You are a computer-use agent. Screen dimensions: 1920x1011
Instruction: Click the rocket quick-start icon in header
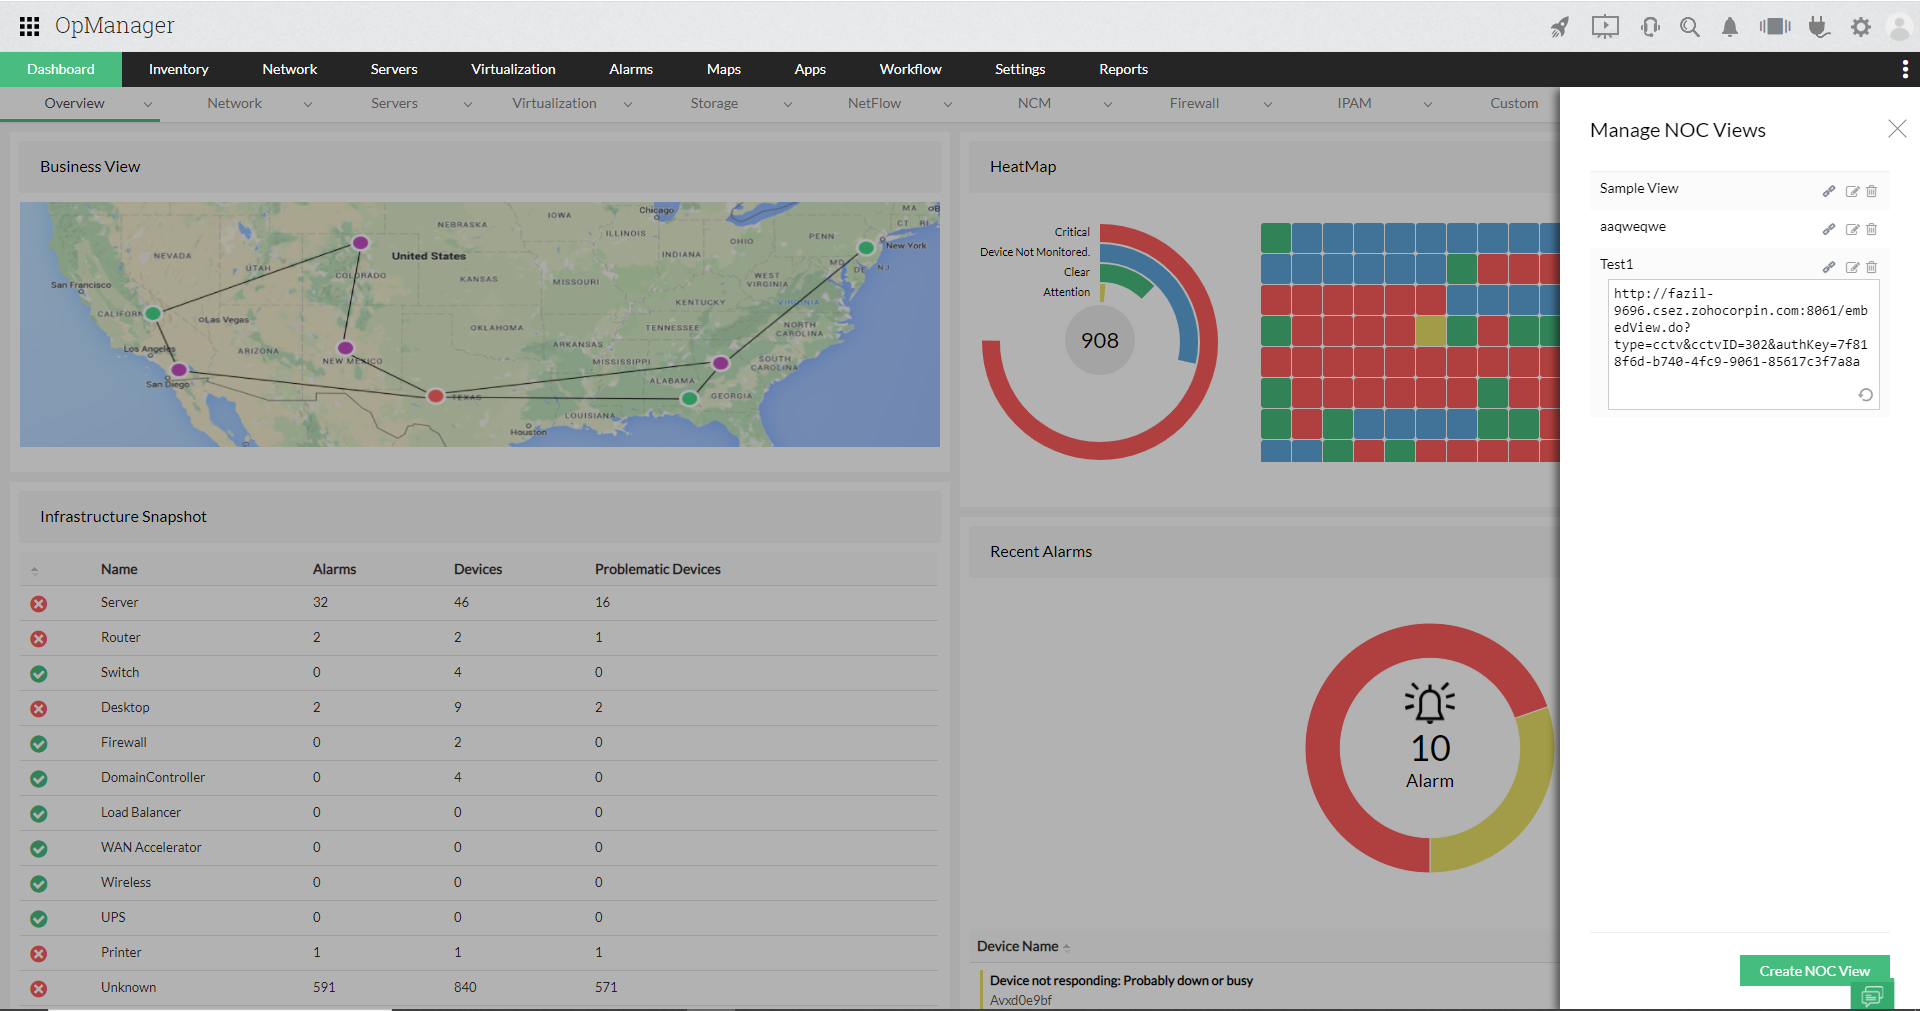(1560, 27)
